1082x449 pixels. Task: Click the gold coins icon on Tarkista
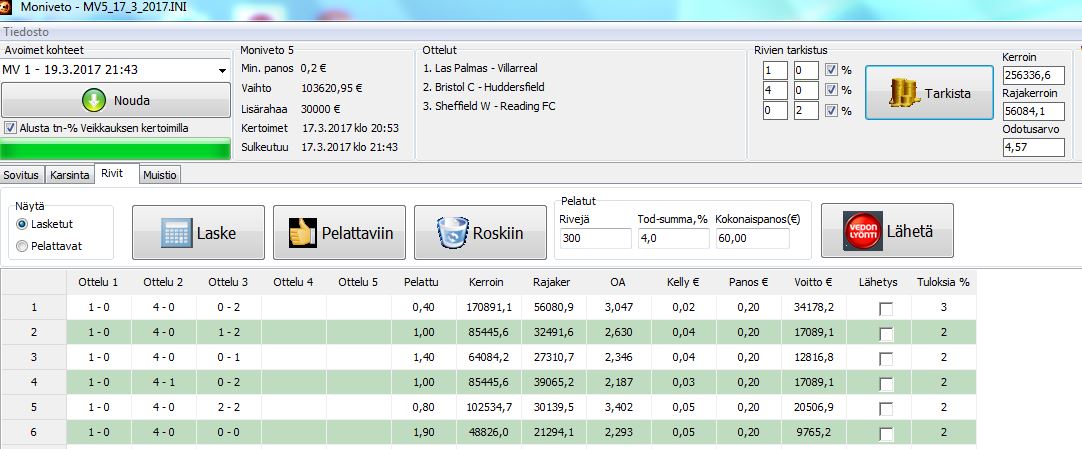905,93
